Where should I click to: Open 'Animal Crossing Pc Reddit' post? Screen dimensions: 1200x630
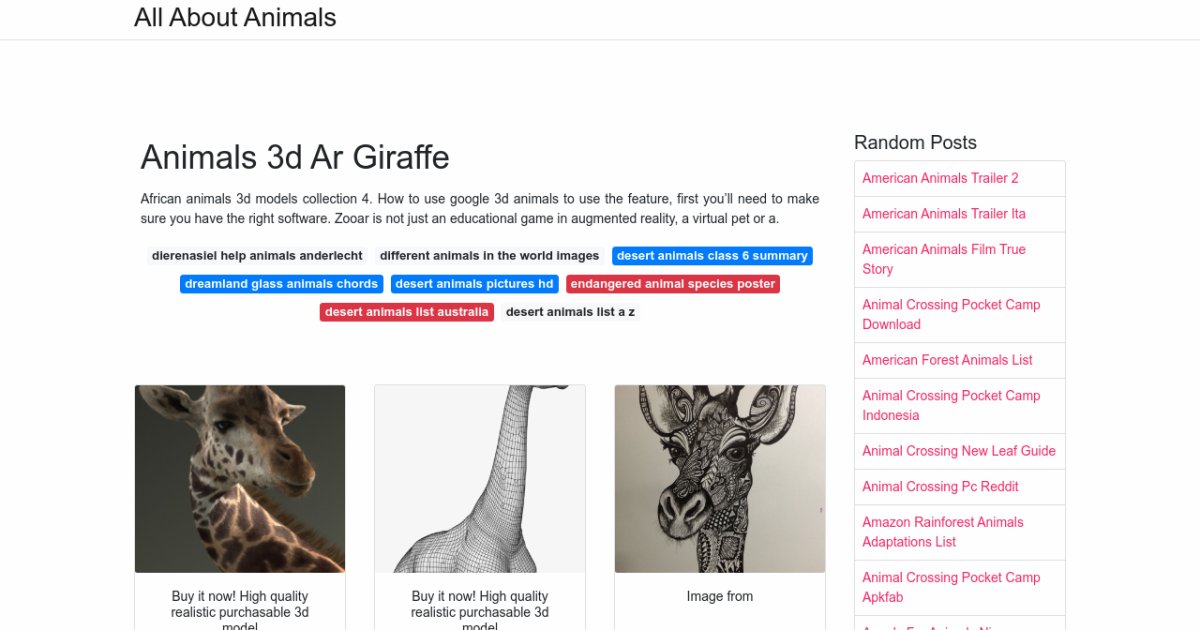tap(940, 487)
